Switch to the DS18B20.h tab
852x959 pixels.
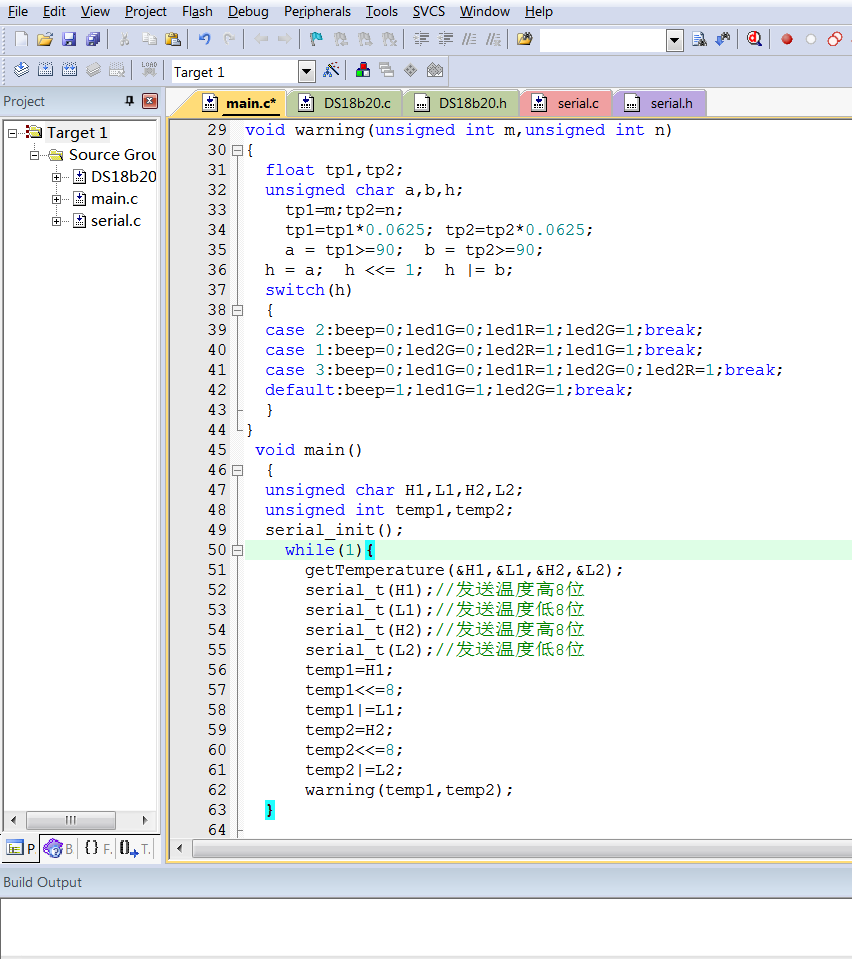pos(462,103)
